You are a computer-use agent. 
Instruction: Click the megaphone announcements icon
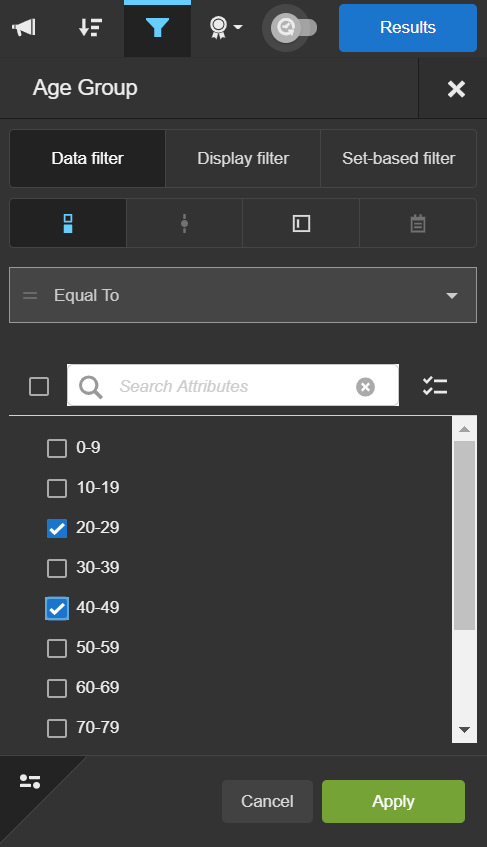coord(24,28)
